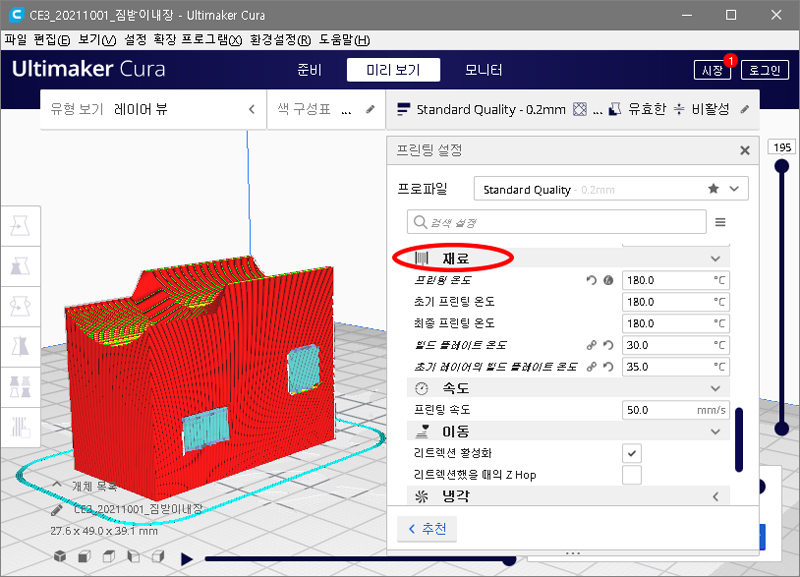
Task: Select the Move tool in left toolbar
Action: click(x=20, y=226)
